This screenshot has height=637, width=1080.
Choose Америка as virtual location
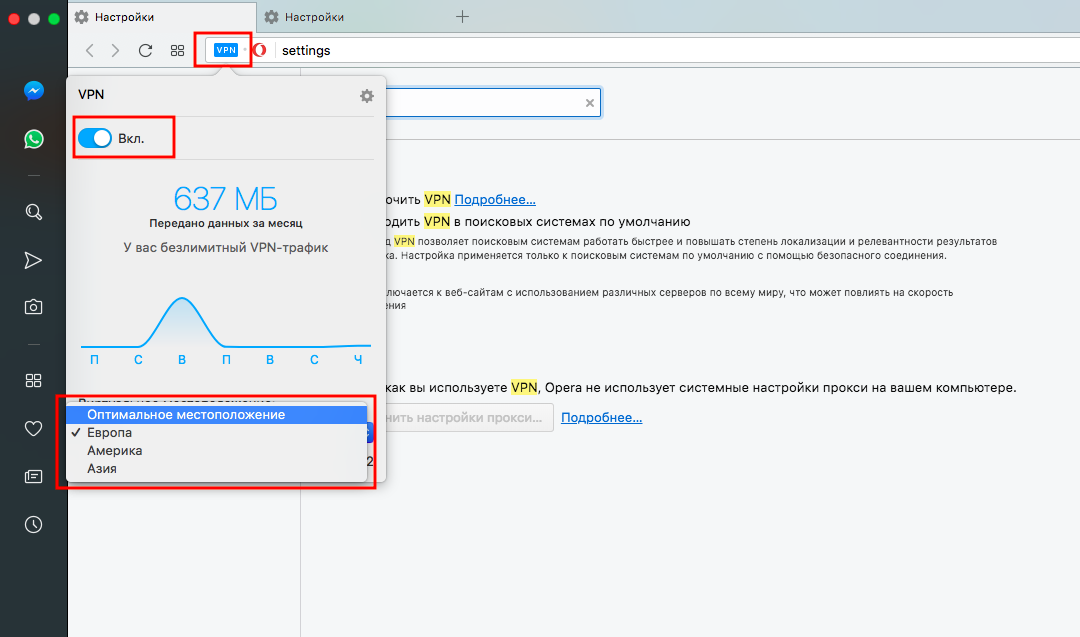point(216,450)
